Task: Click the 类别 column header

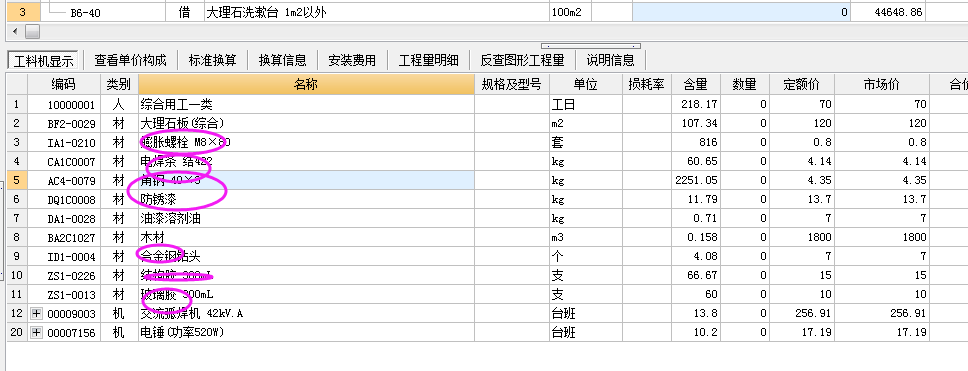Action: pos(119,85)
